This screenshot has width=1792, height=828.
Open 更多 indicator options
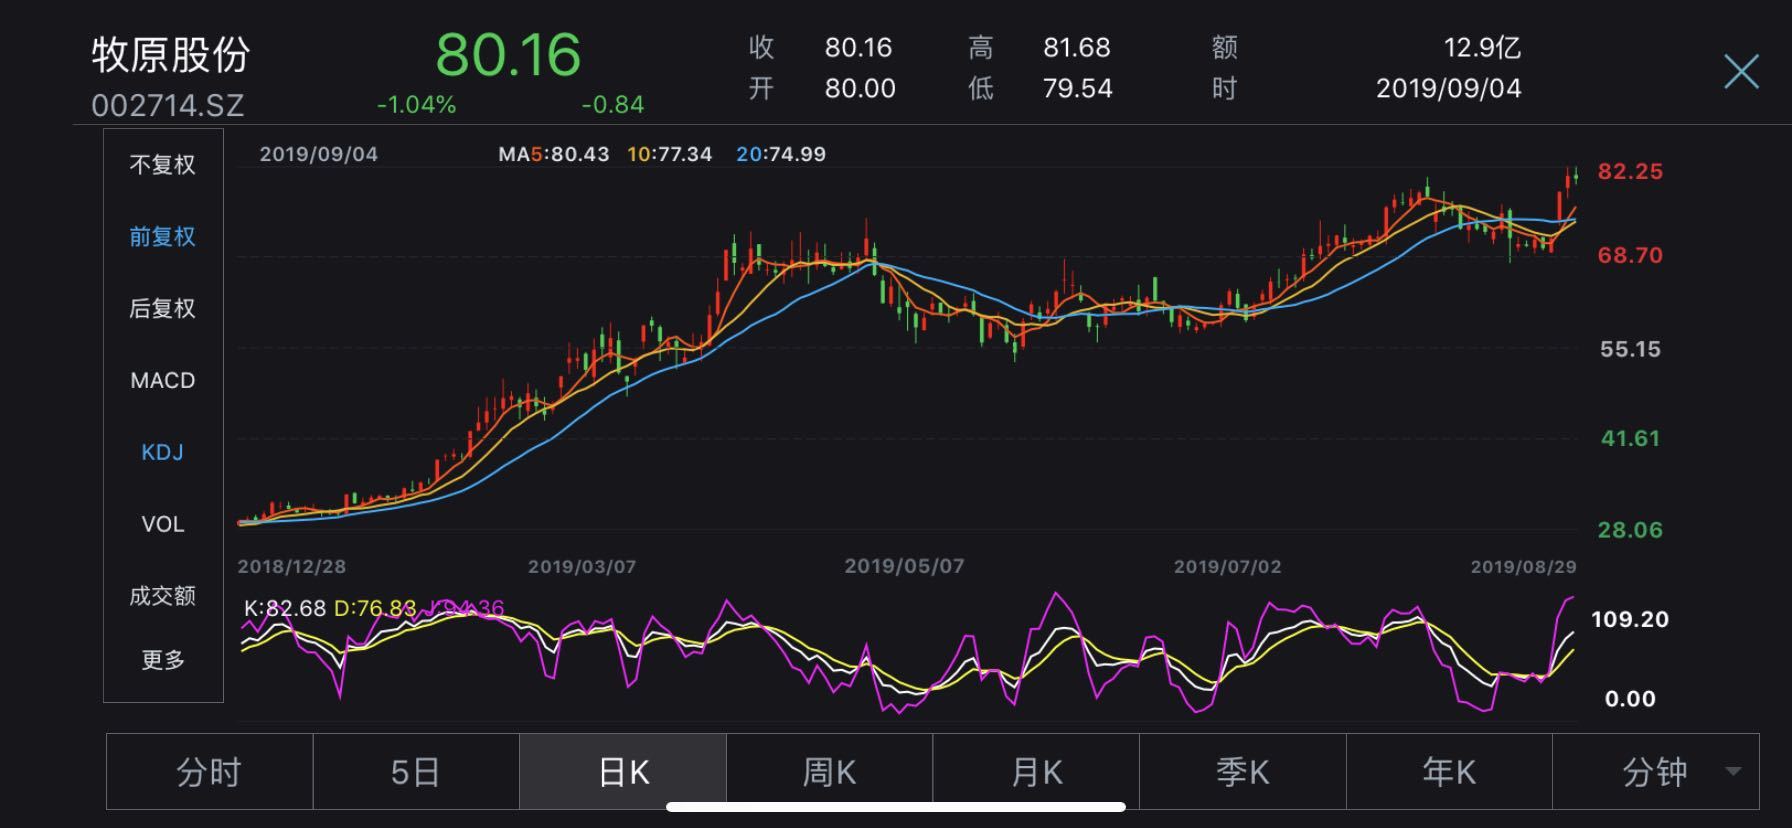[x=162, y=660]
